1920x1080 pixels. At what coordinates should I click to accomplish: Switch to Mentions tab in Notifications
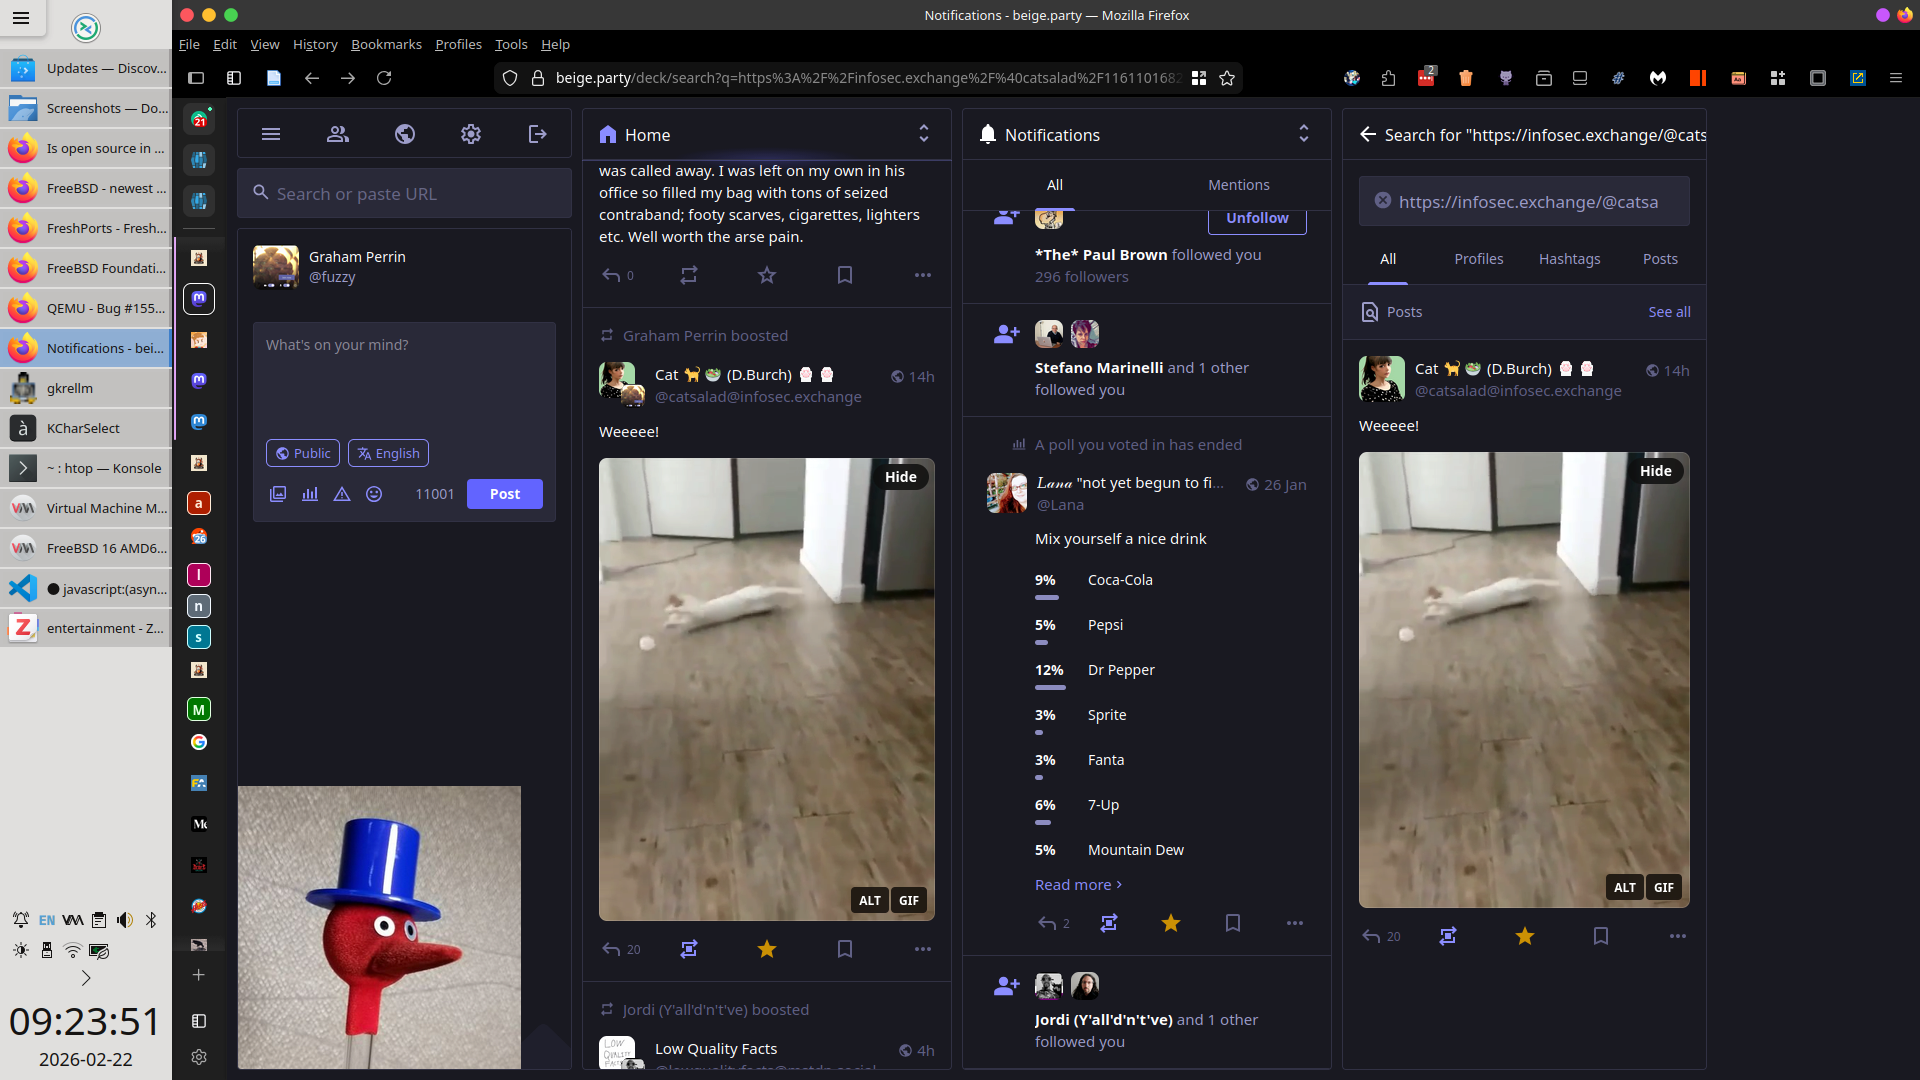click(x=1238, y=185)
